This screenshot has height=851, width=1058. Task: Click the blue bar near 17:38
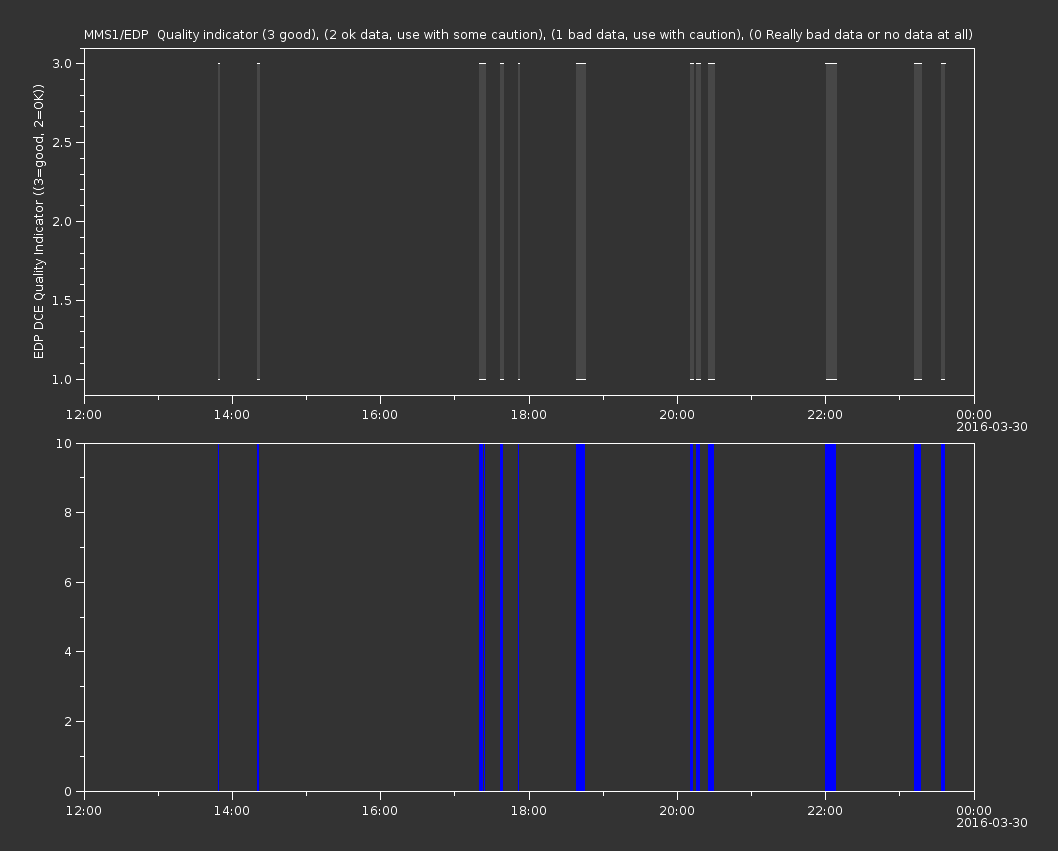coord(501,617)
